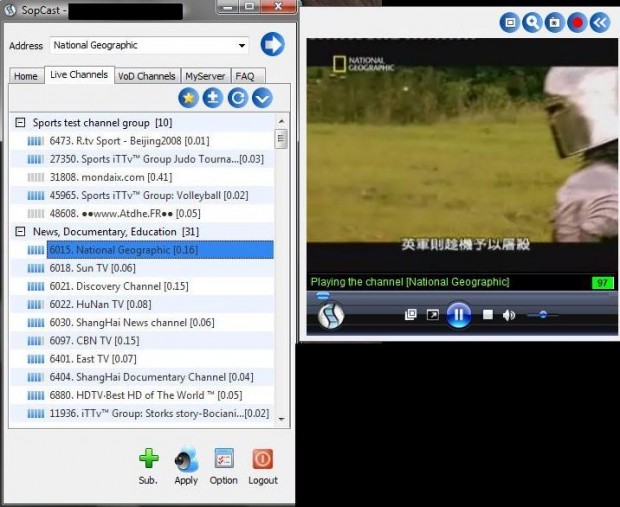Collapse News, Documentary, Education group
This screenshot has height=507, width=620.
[20, 231]
